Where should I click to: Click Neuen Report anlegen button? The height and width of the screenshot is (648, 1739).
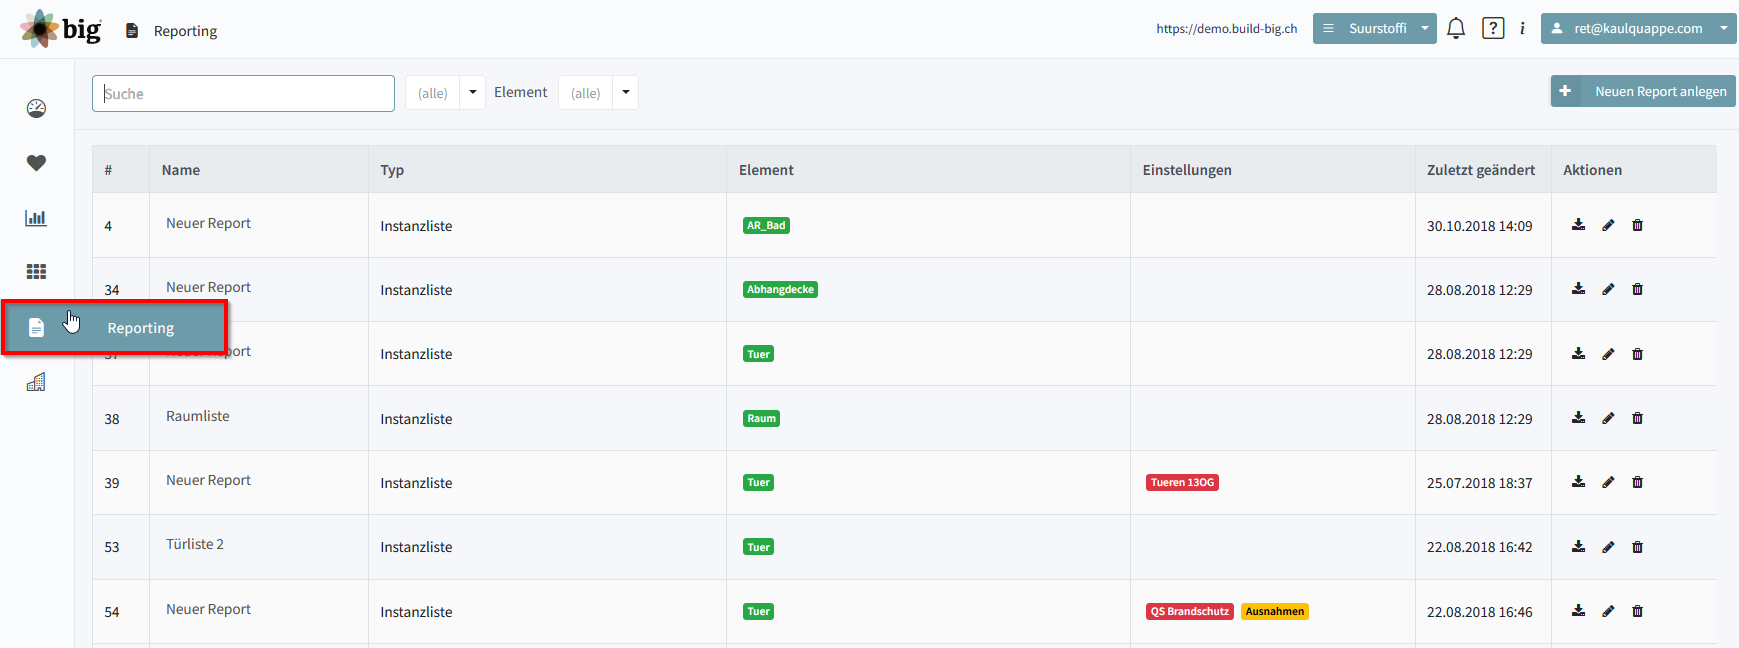pos(1643,91)
